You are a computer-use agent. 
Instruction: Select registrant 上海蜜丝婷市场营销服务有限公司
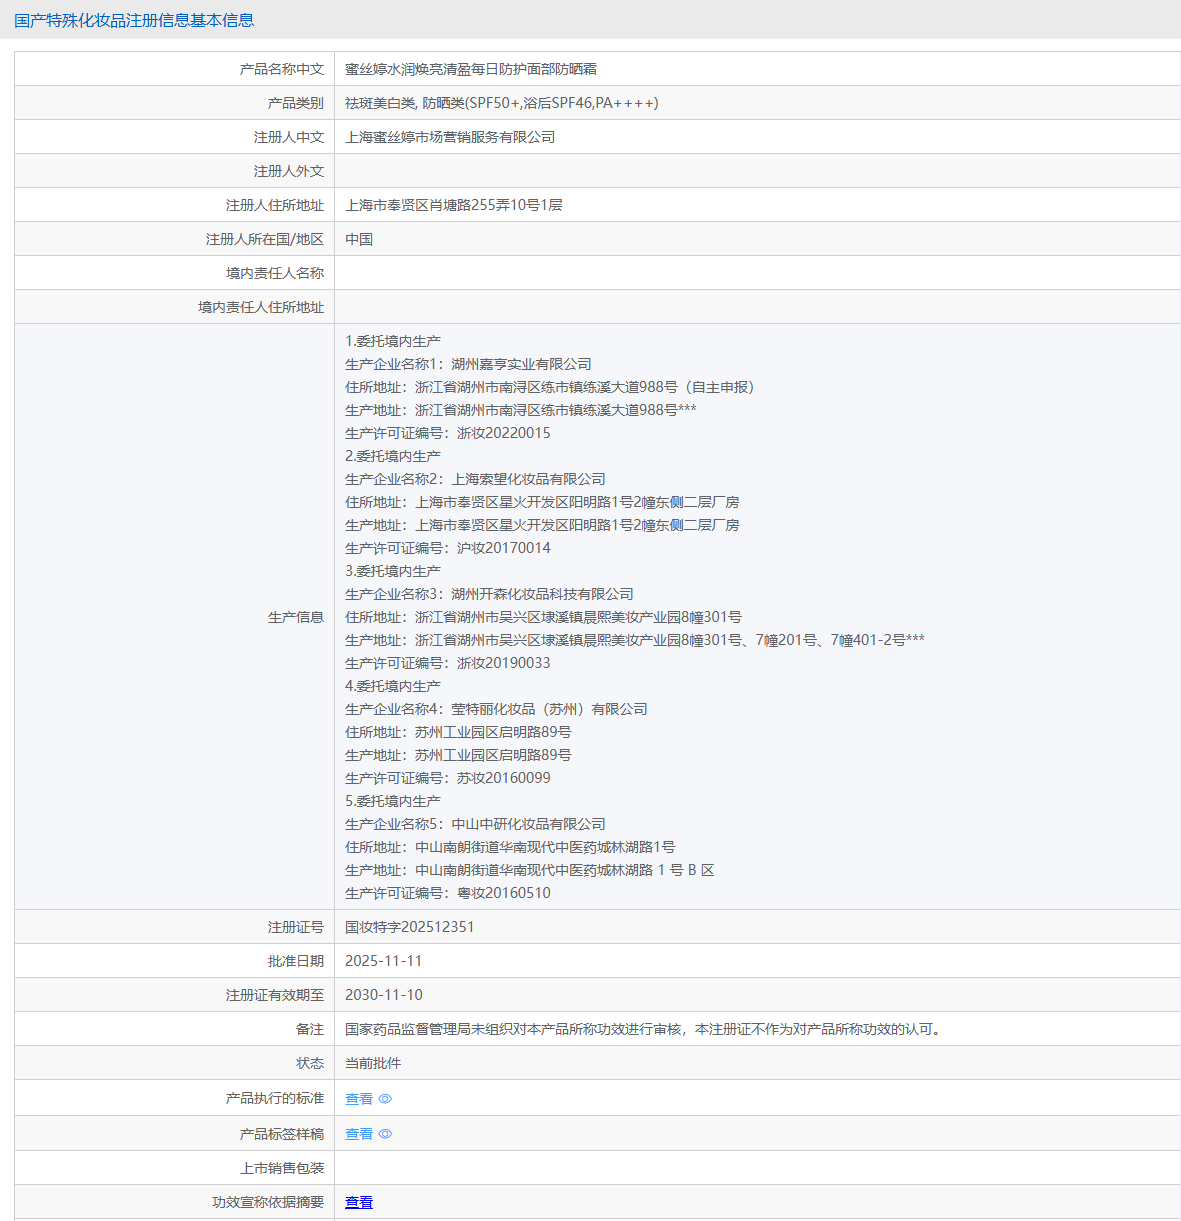click(x=450, y=137)
